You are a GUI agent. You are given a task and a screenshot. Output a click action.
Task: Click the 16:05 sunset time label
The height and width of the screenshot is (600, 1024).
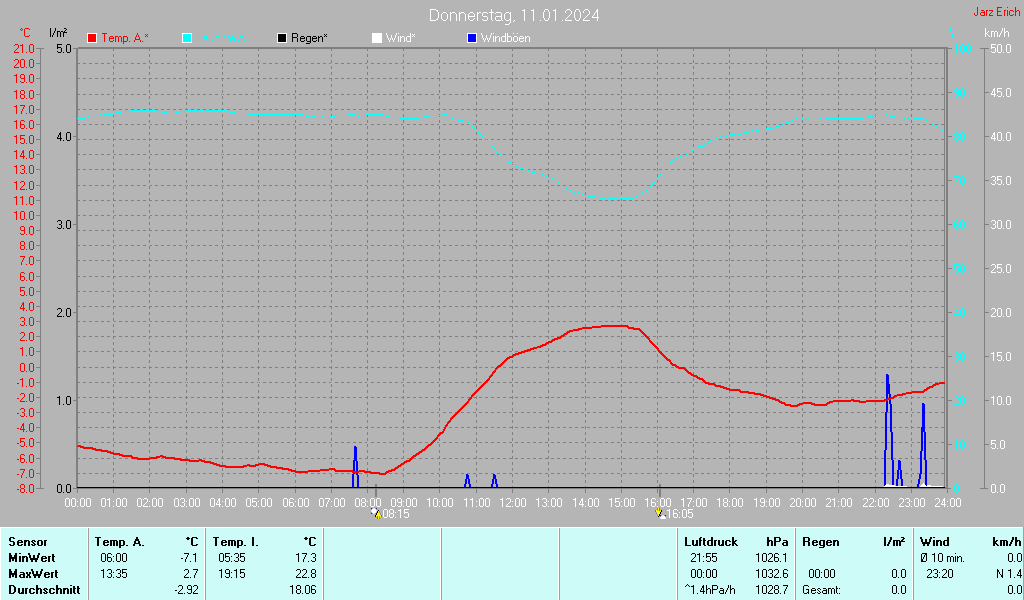(680, 514)
